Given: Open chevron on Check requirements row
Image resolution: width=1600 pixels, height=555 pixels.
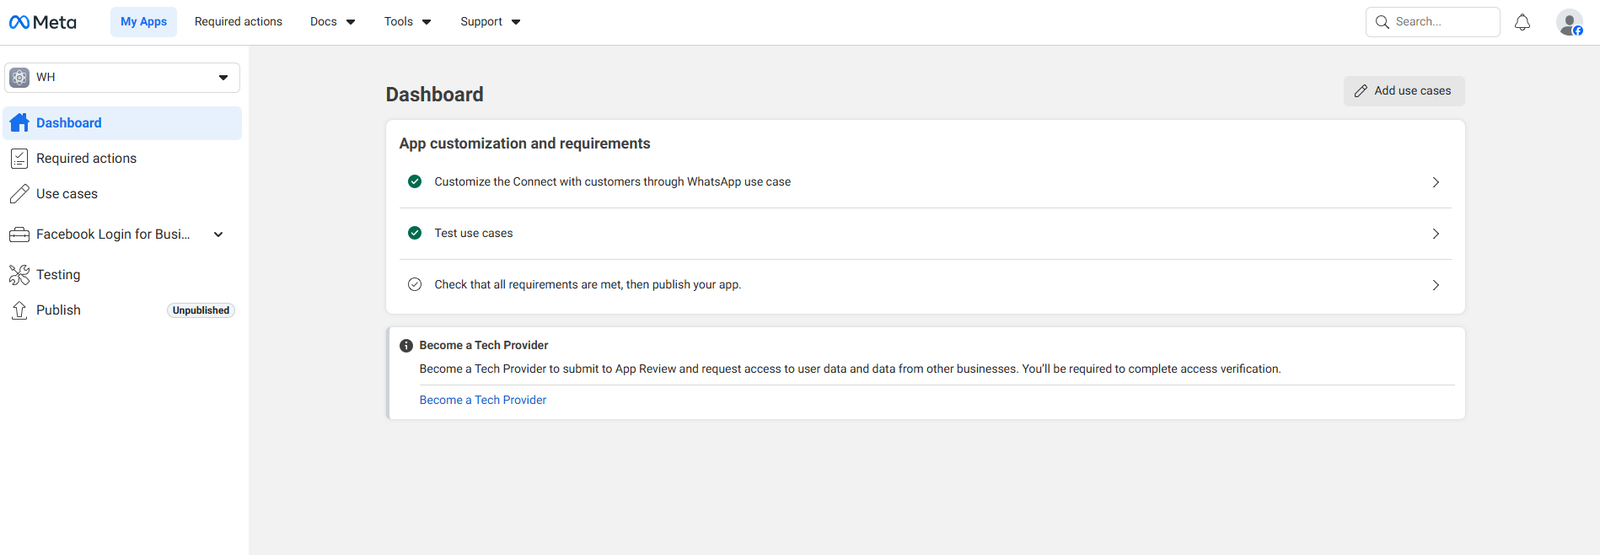Looking at the screenshot, I should pyautogui.click(x=1436, y=285).
